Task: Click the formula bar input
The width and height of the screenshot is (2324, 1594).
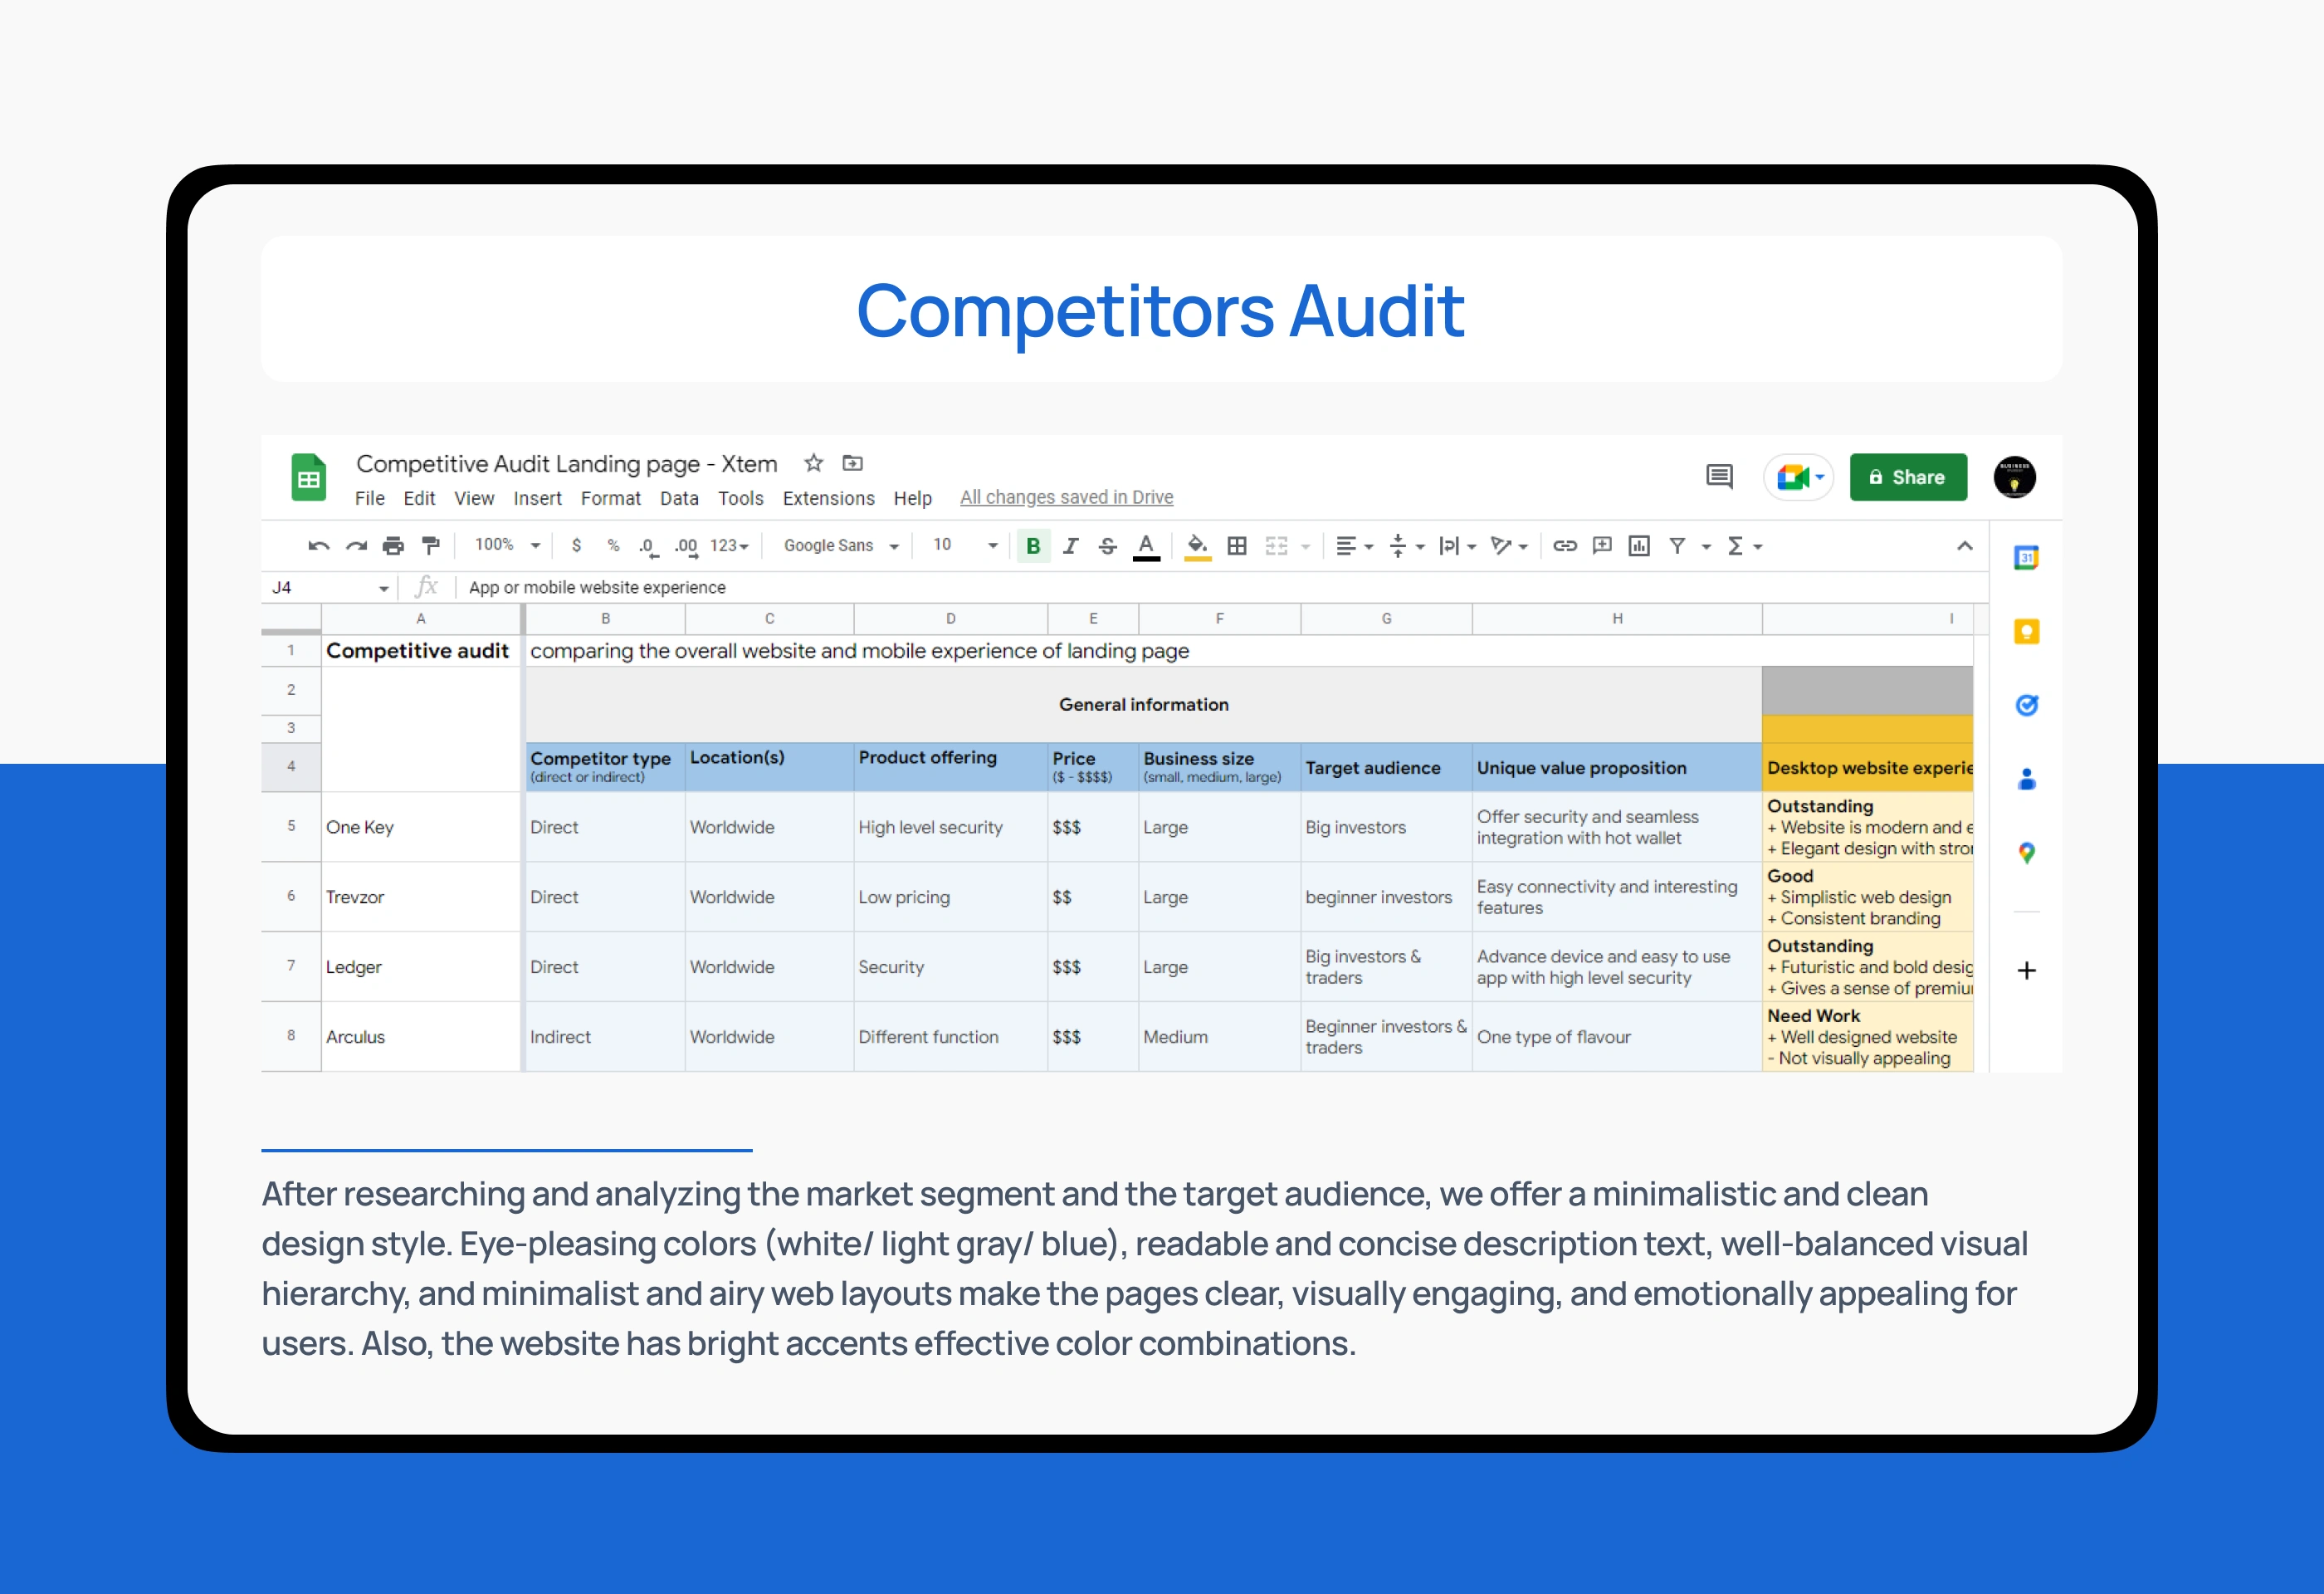Action: point(1220,588)
